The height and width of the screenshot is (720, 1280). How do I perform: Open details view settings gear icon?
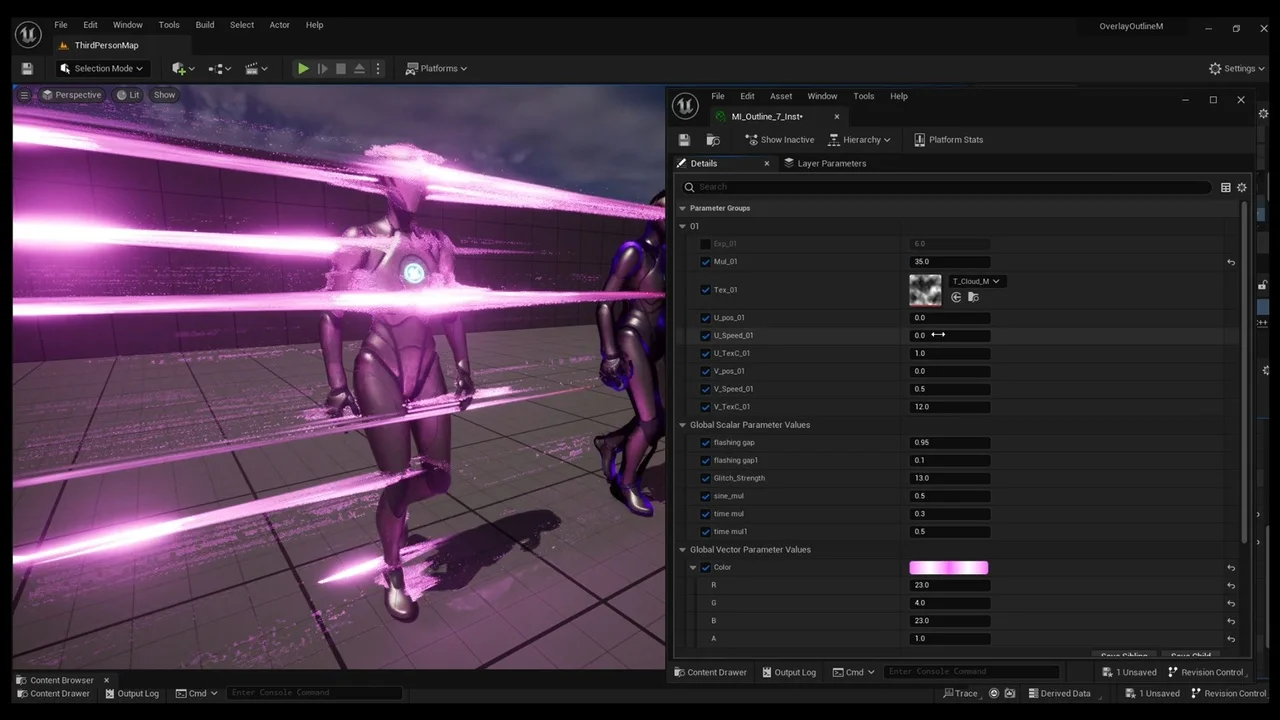tap(1242, 187)
